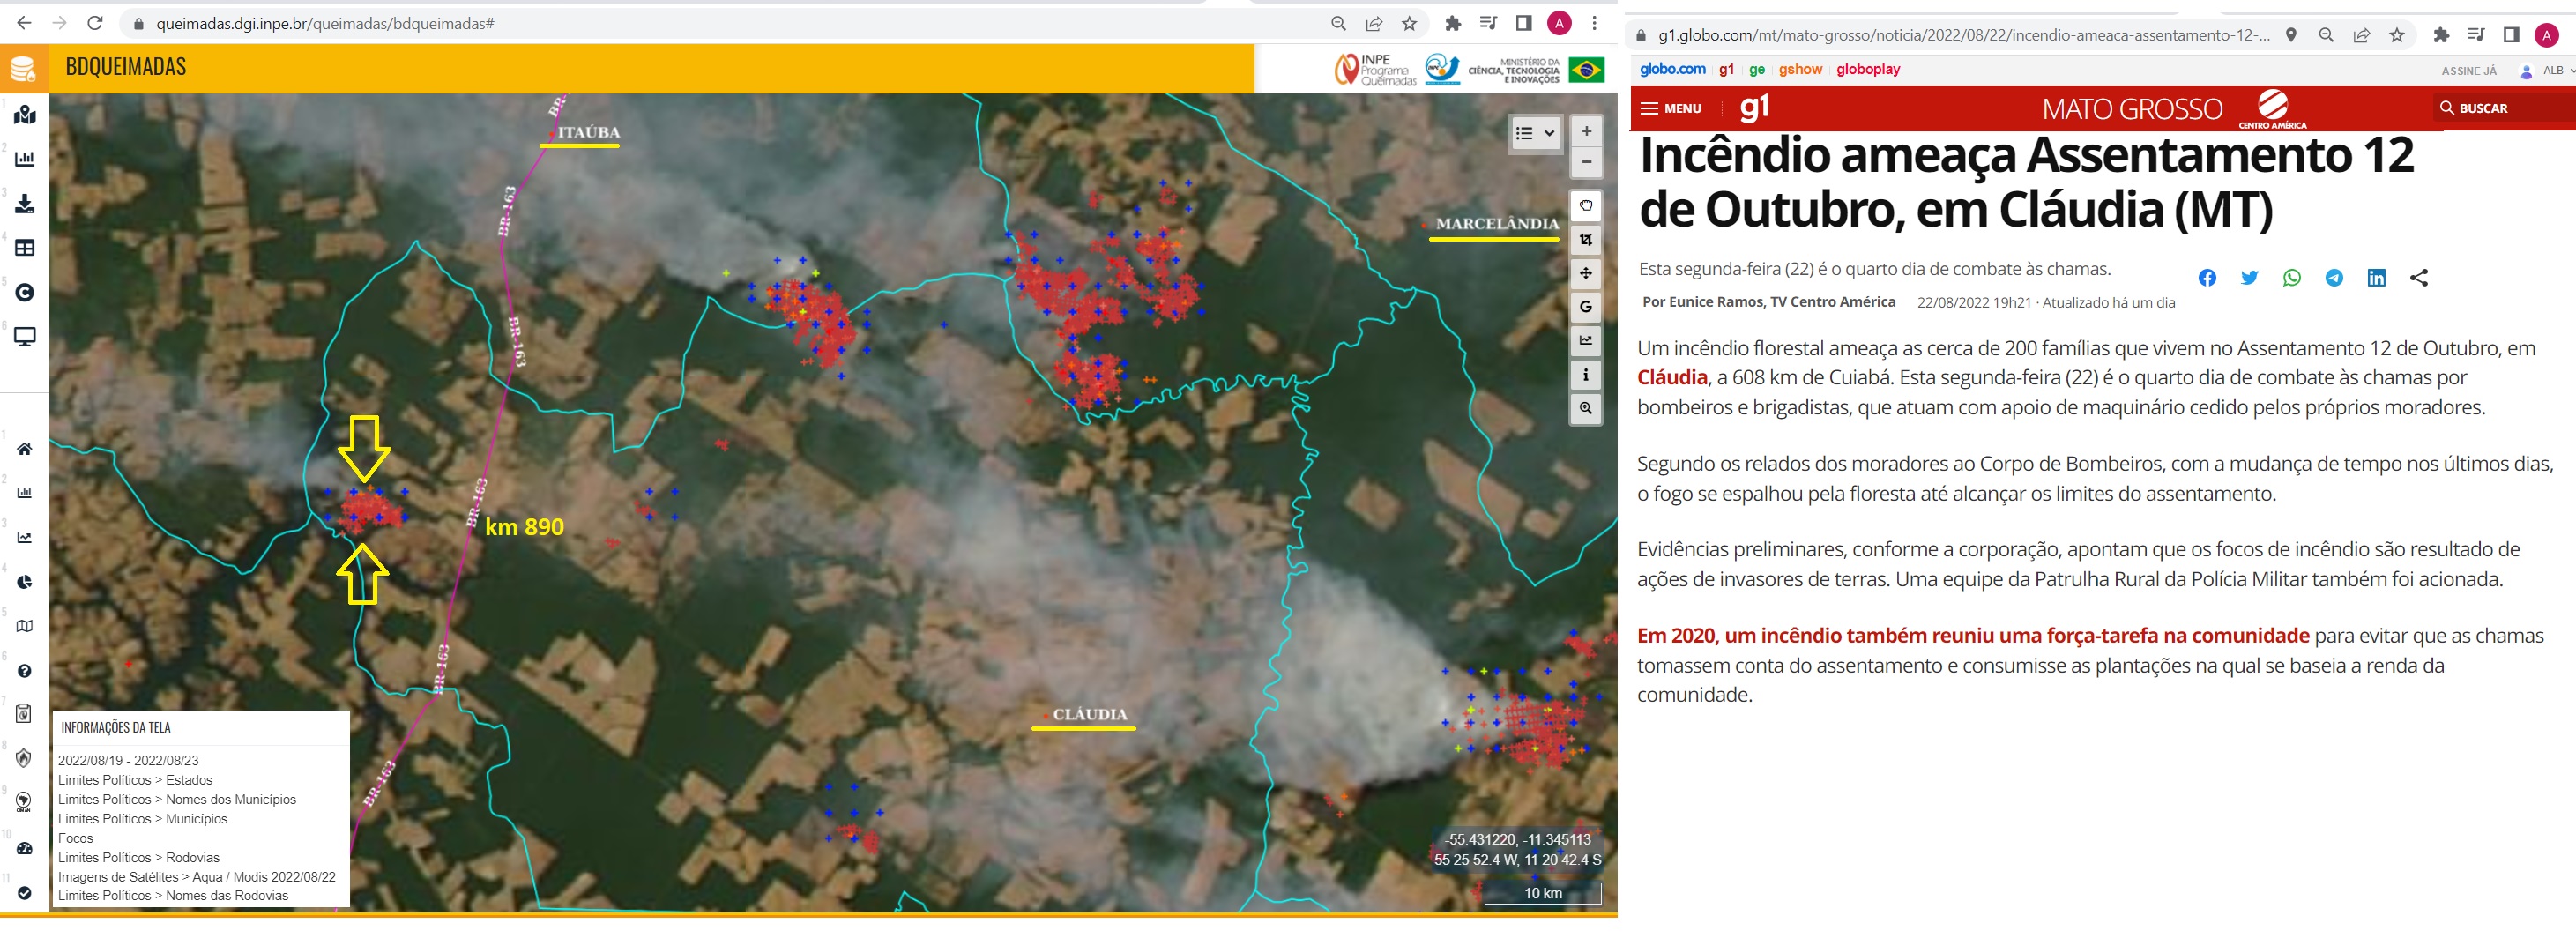Image resolution: width=2576 pixels, height=938 pixels.
Task: Open the pie chart icon in sidebar
Action: 25,582
